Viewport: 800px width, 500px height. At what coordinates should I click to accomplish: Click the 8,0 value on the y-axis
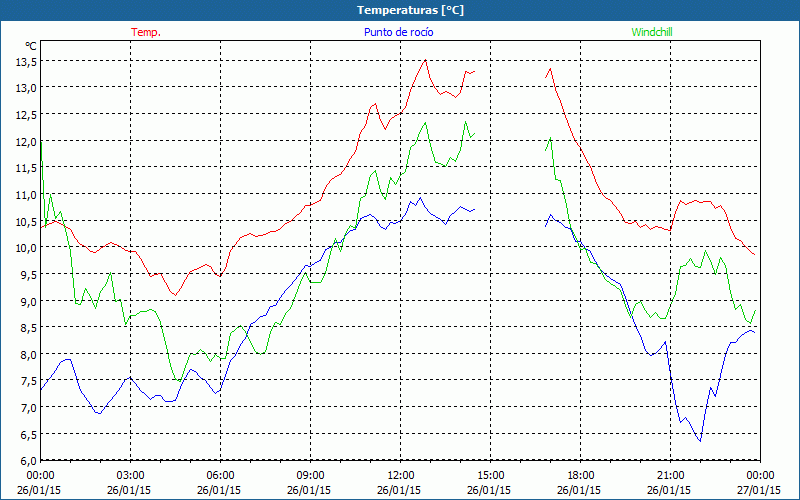[29, 355]
